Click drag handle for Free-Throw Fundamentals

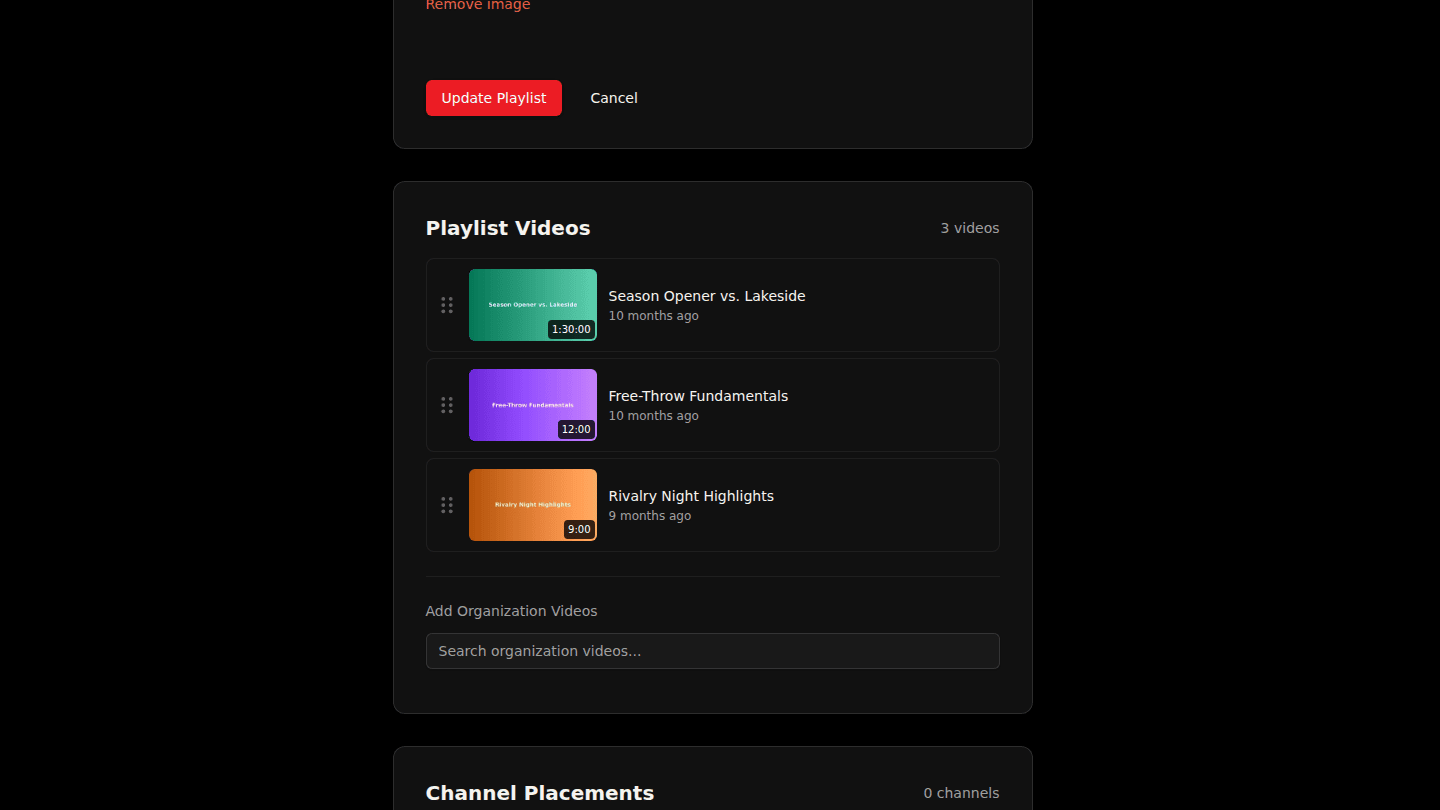[x=447, y=405]
